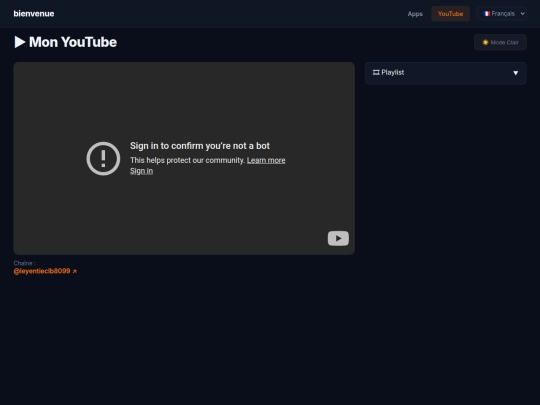This screenshot has width=540, height=405.
Task: Open the @leyentieclb8099 channel link
Action: pos(45,271)
